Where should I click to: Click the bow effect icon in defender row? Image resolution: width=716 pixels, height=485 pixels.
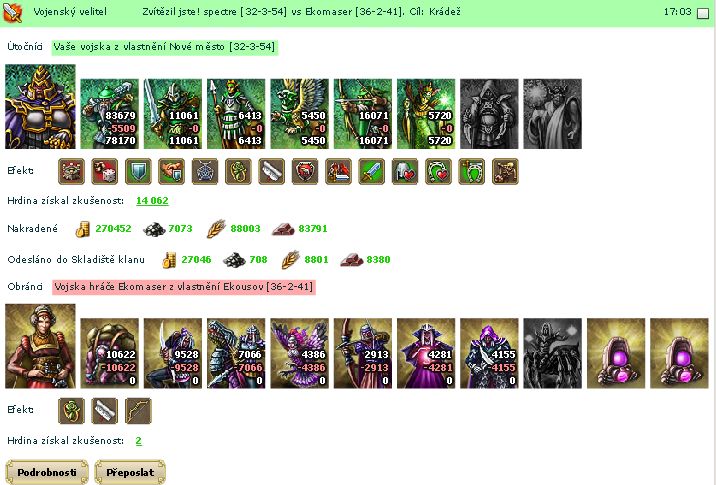(x=138, y=411)
